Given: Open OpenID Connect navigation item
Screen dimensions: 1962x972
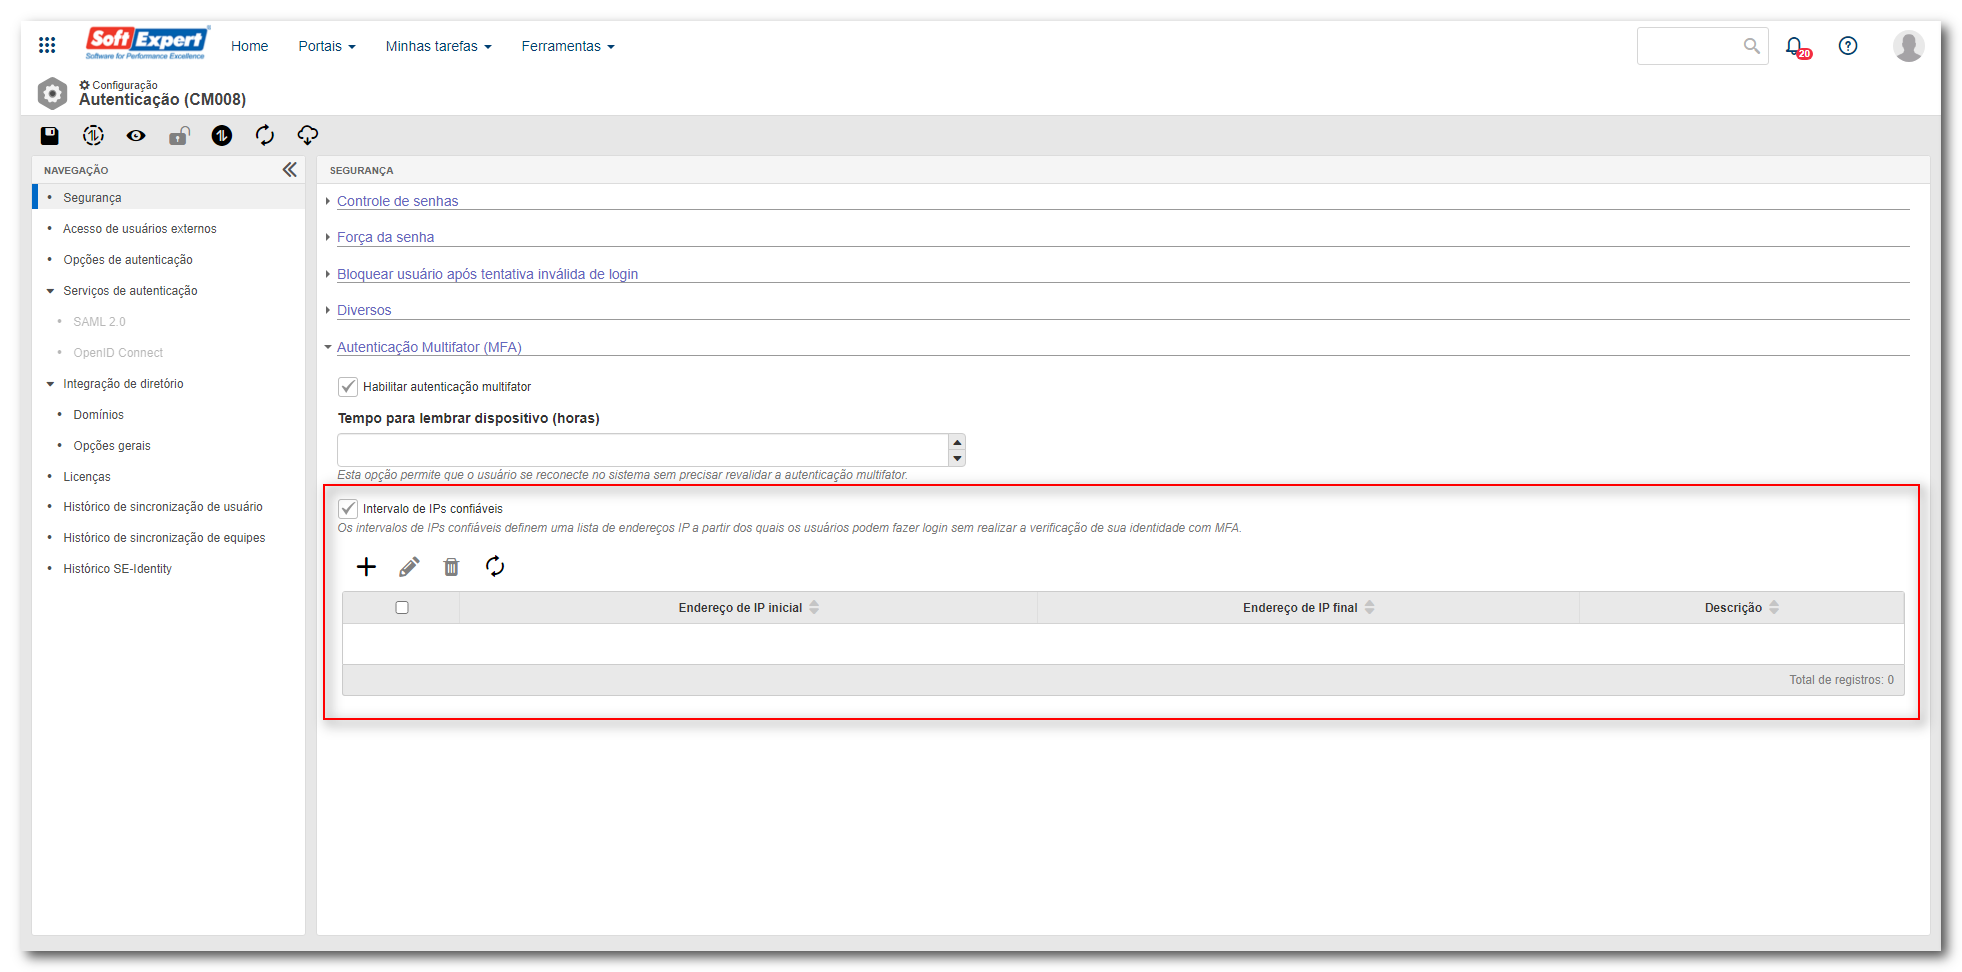Looking at the screenshot, I should click(118, 353).
